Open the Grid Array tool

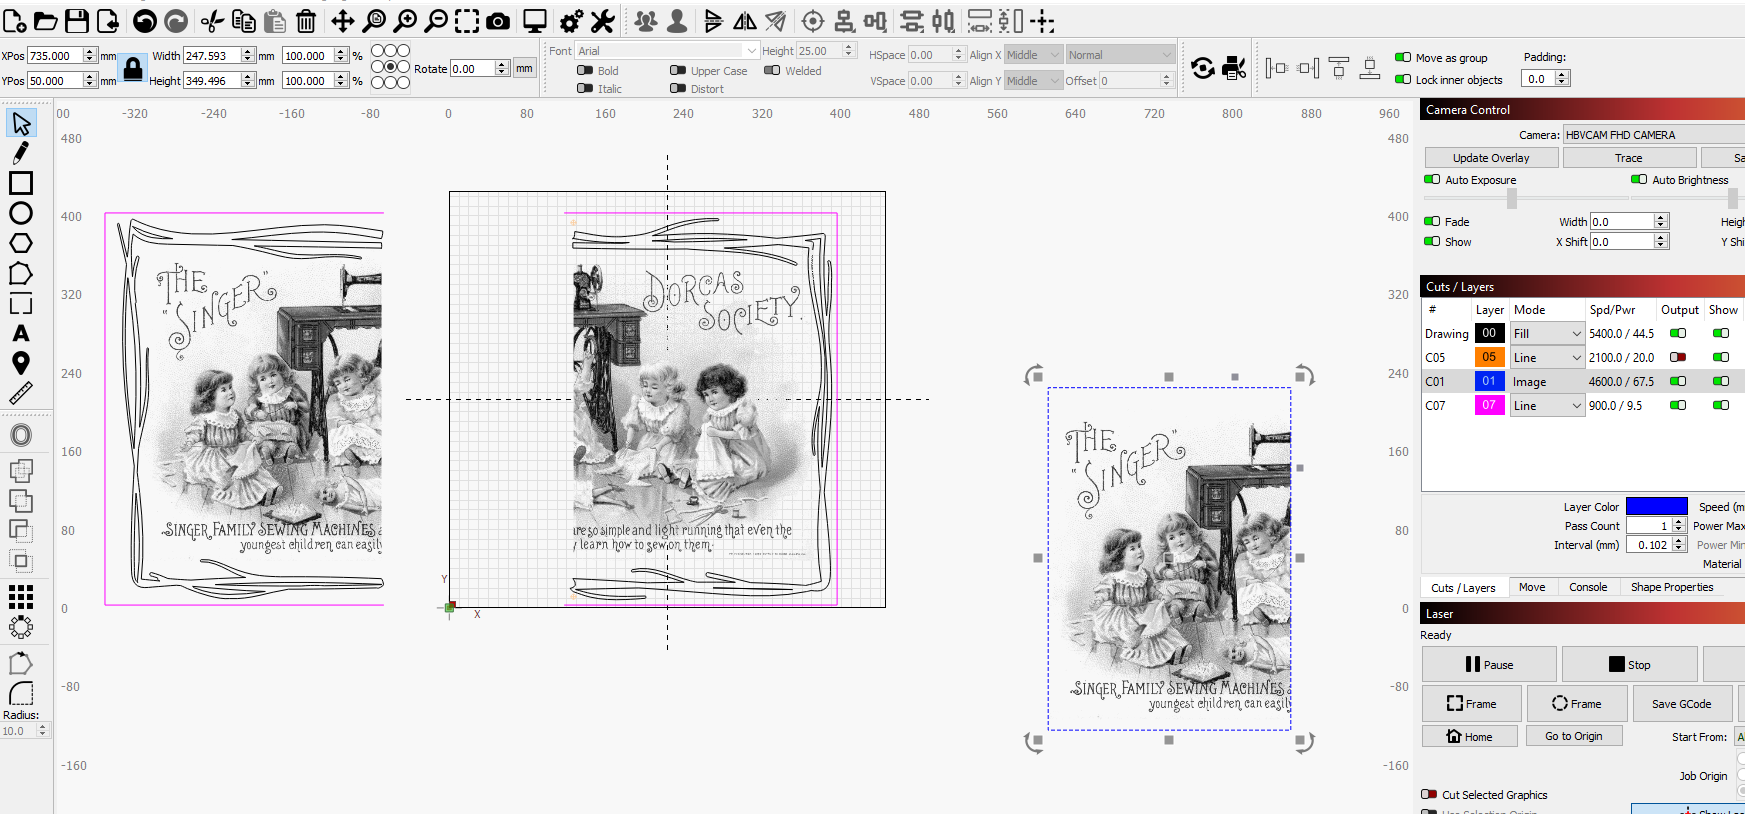(x=21, y=597)
